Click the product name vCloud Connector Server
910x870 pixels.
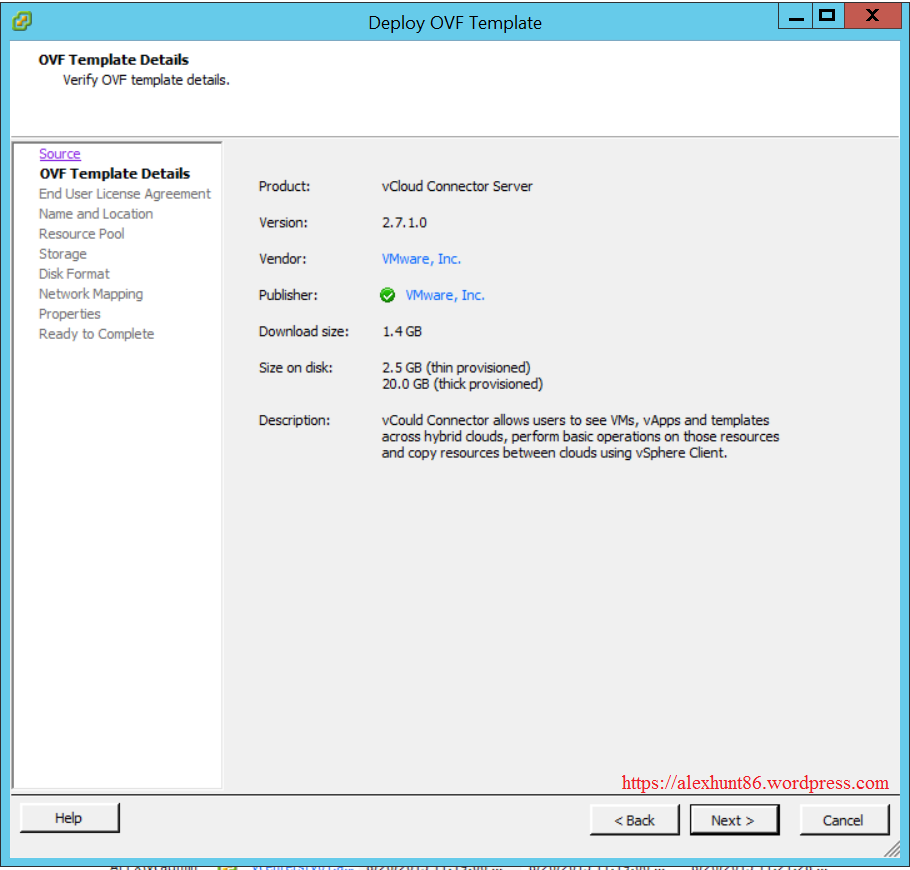[x=457, y=186]
